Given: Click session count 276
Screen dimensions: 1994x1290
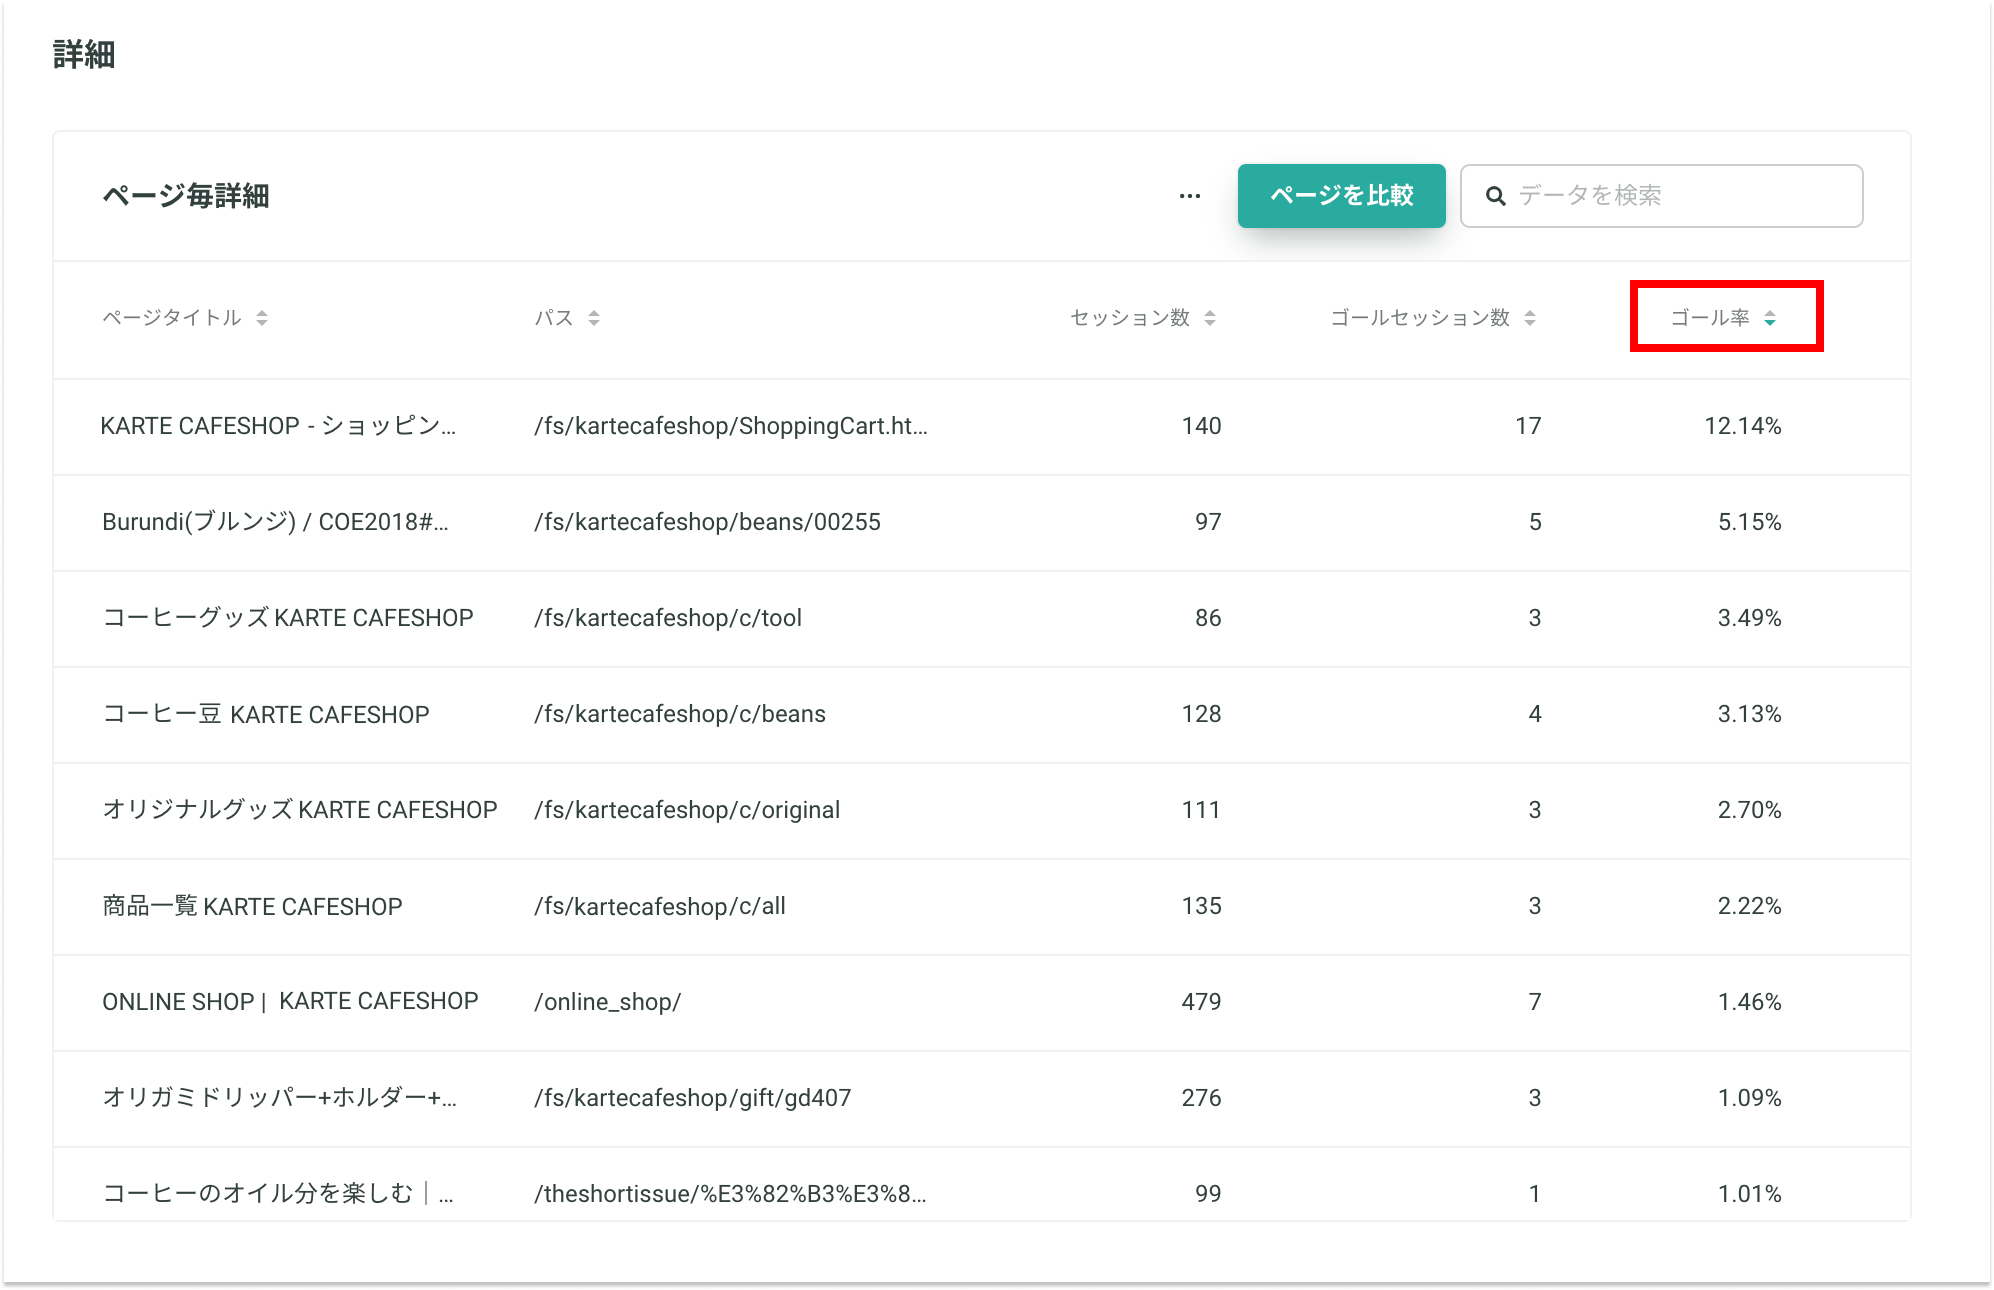Looking at the screenshot, I should pyautogui.click(x=1201, y=1098).
